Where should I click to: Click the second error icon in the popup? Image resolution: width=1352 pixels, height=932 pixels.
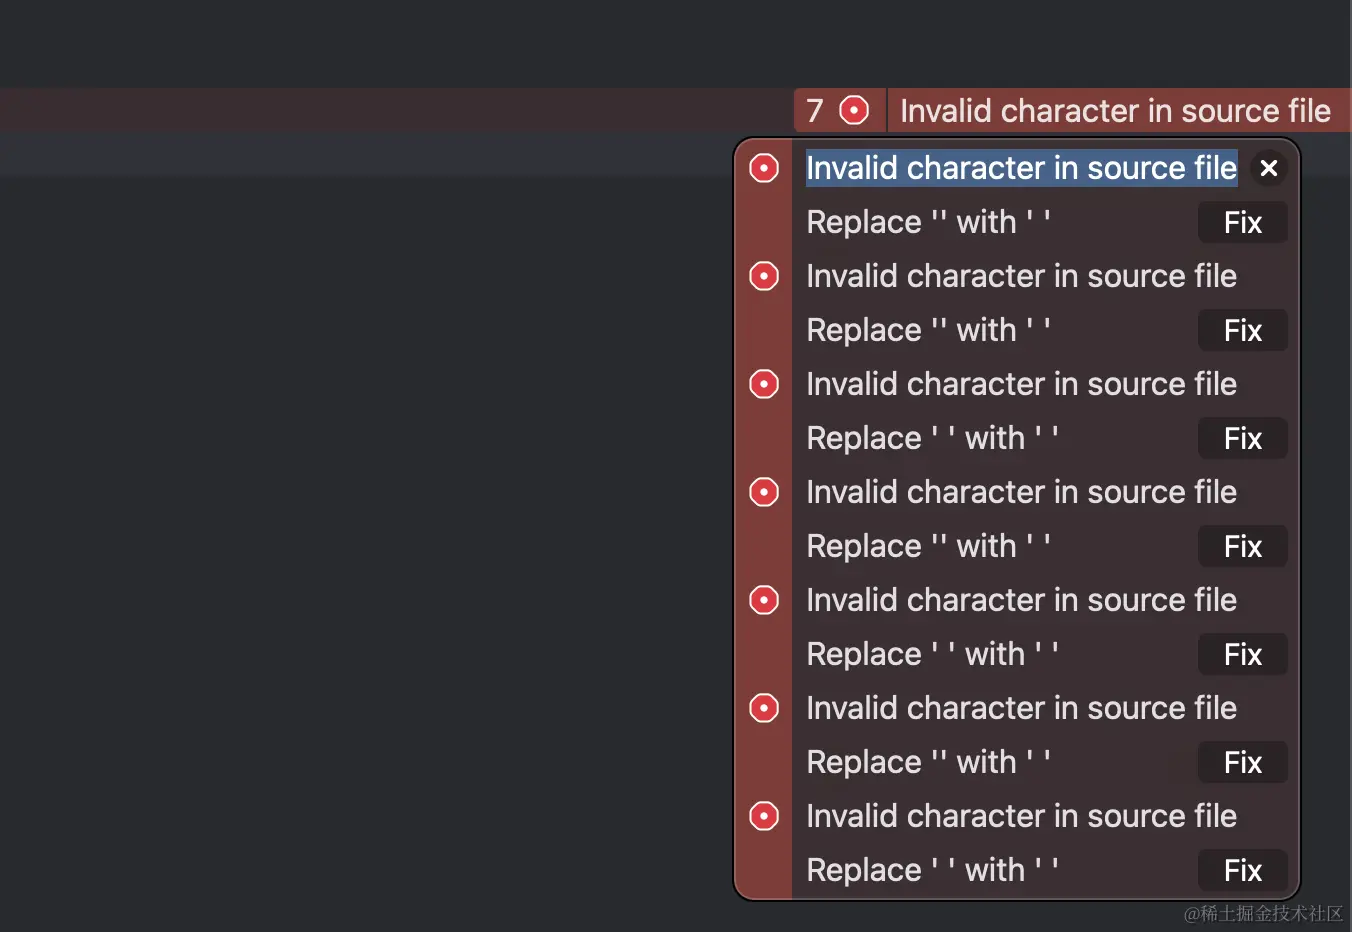[x=764, y=276]
